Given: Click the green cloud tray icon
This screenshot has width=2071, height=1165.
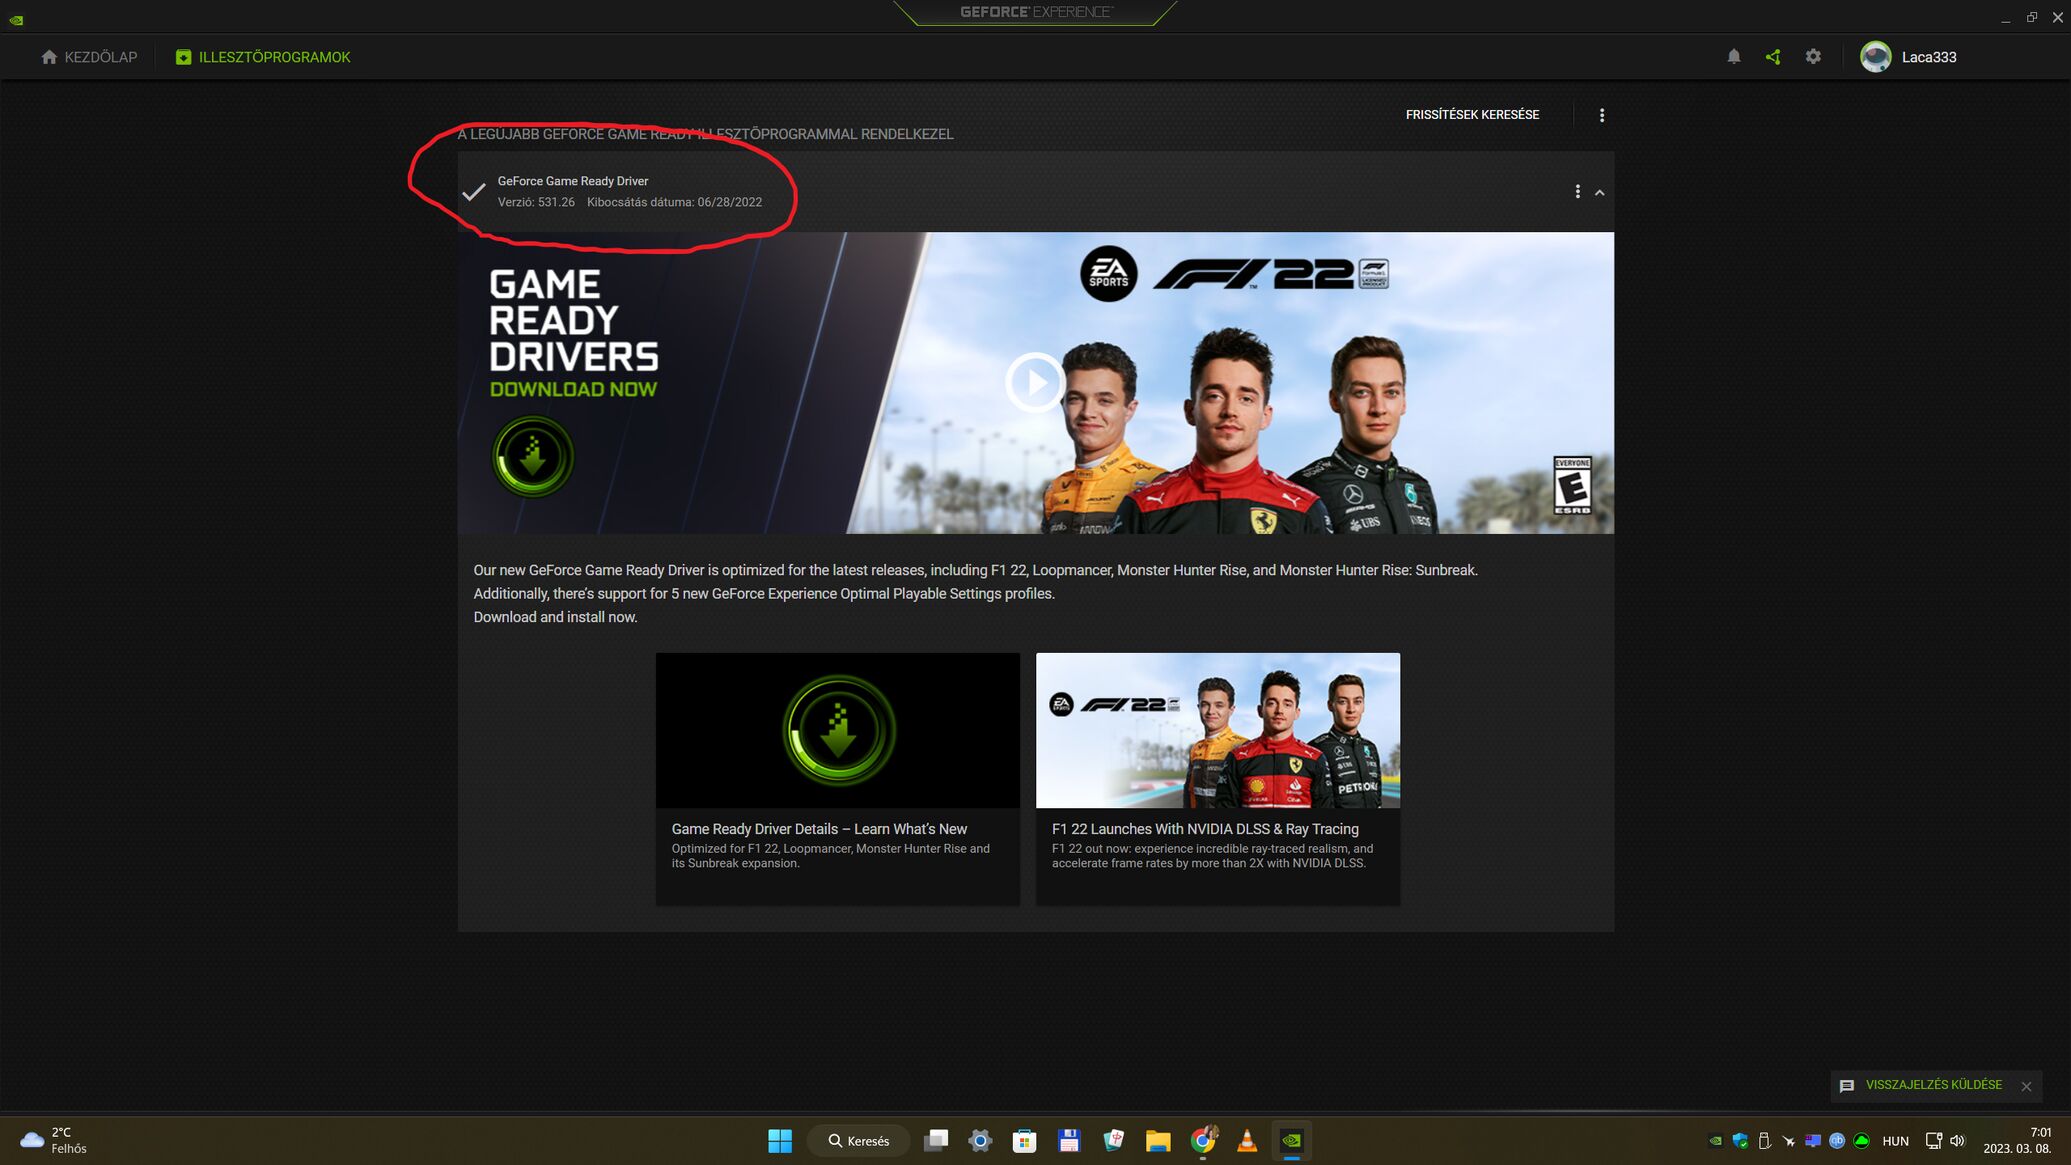Looking at the screenshot, I should point(1861,1141).
